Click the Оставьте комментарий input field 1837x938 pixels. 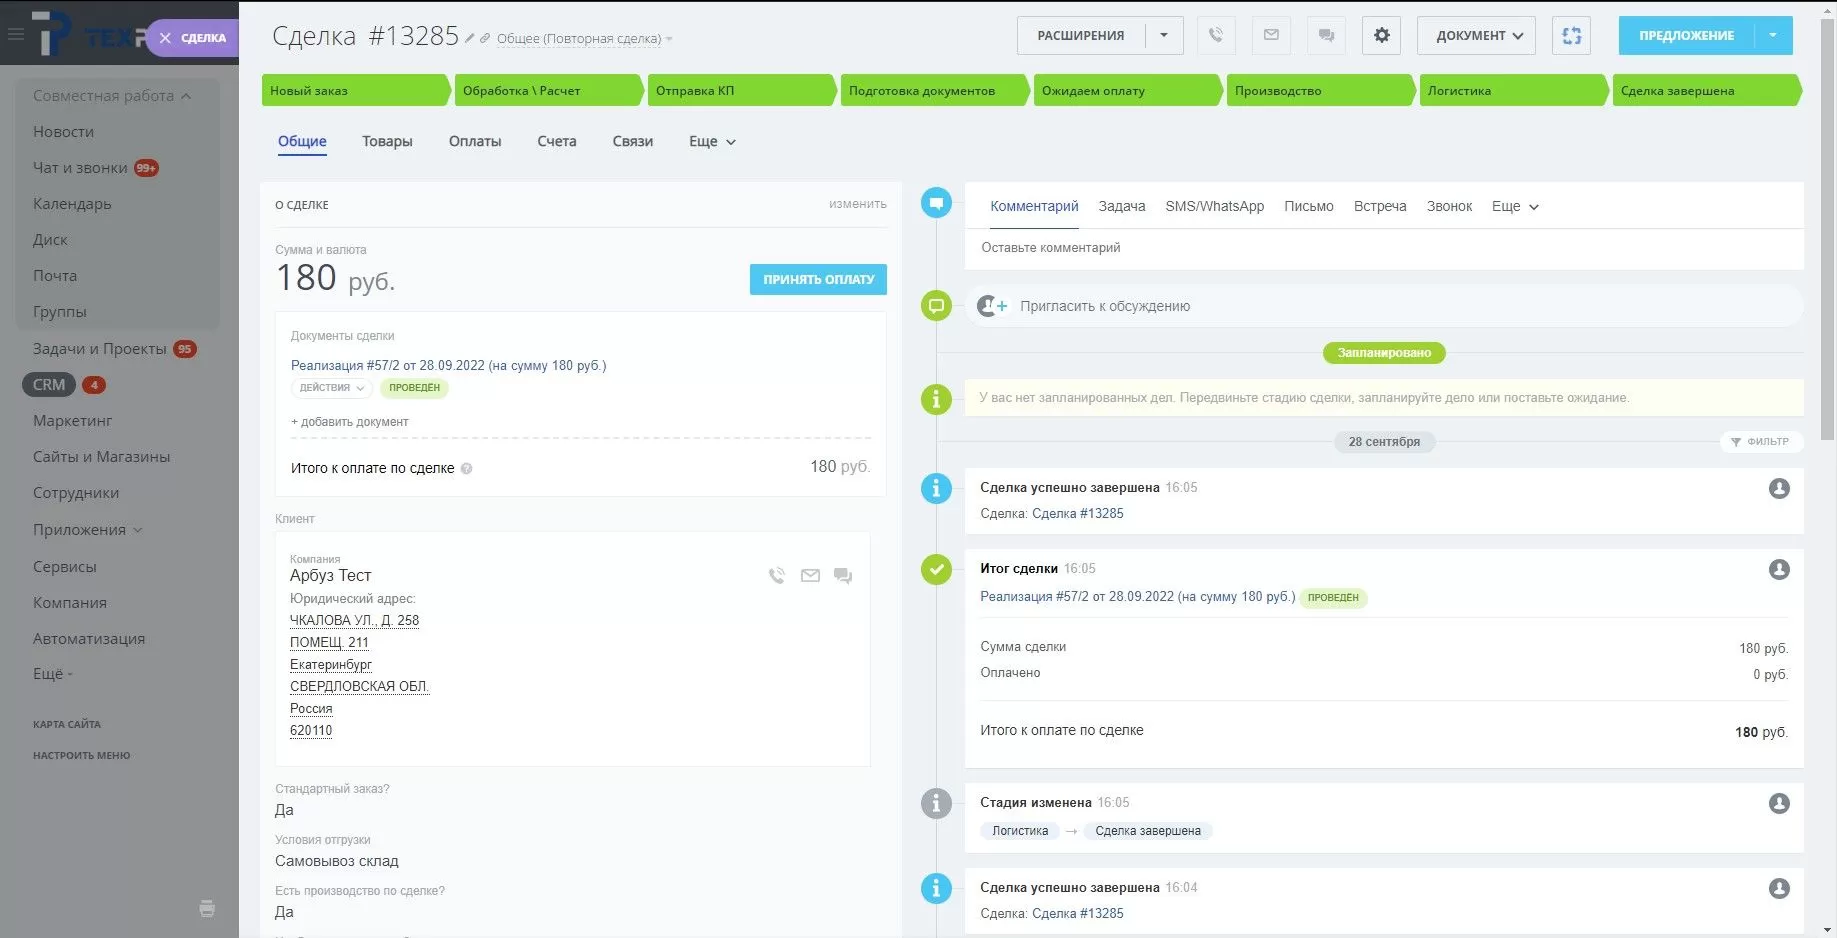pyautogui.click(x=1380, y=248)
